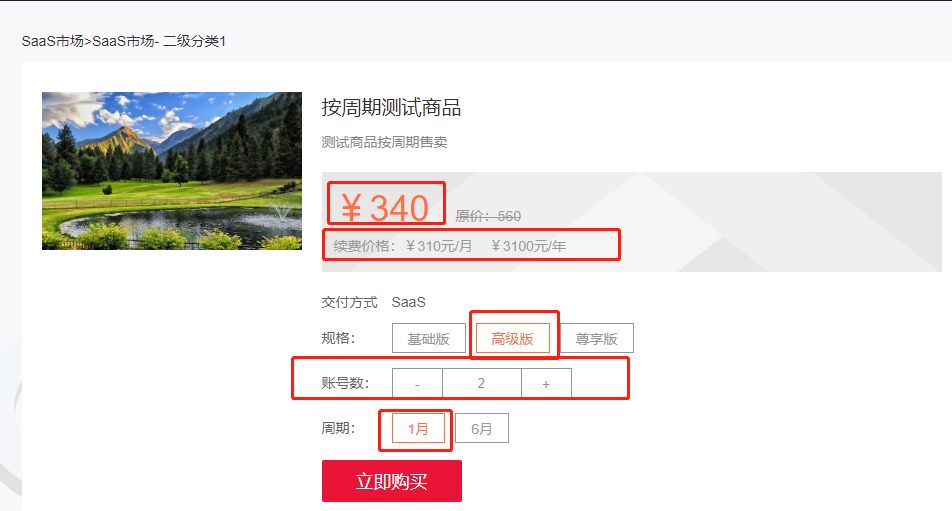Click the 账号数 label

click(x=345, y=384)
